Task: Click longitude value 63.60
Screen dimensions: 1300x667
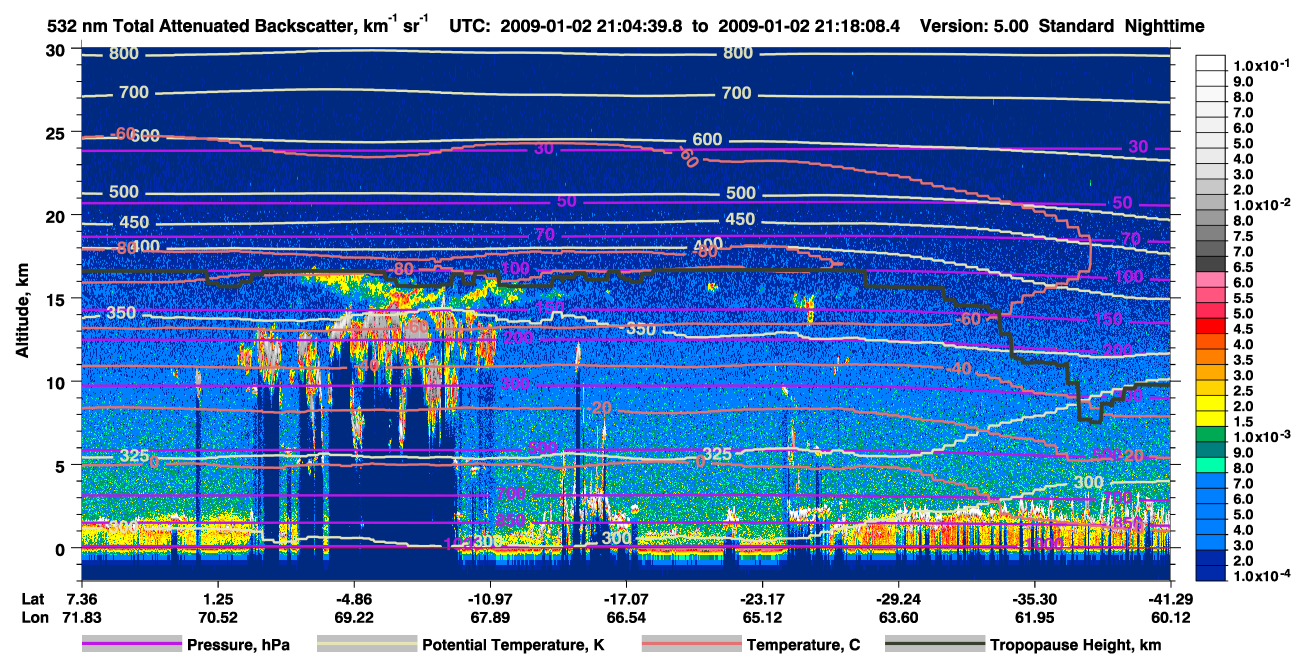Action: [x=898, y=617]
